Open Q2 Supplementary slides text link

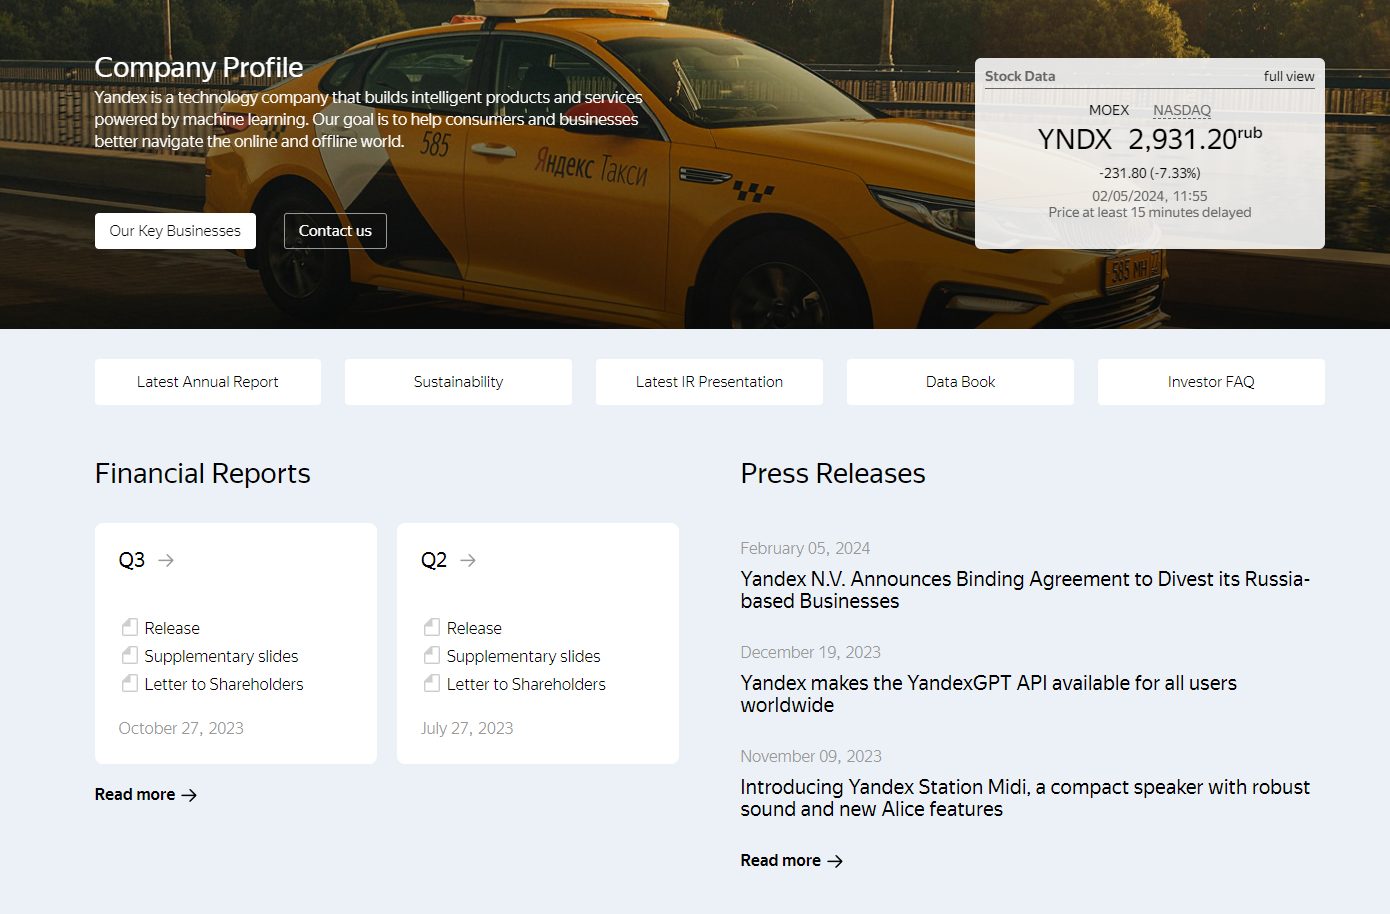523,656
